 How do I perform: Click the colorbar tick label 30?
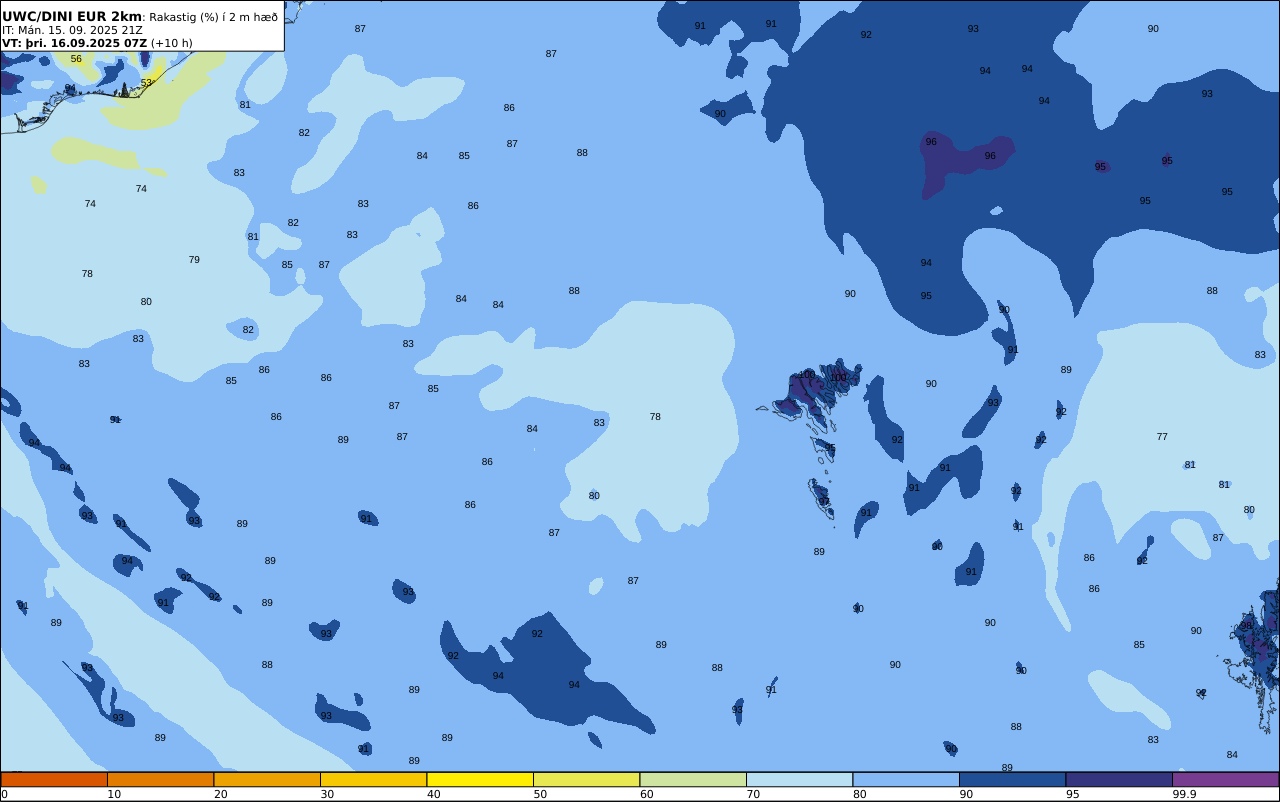click(327, 794)
